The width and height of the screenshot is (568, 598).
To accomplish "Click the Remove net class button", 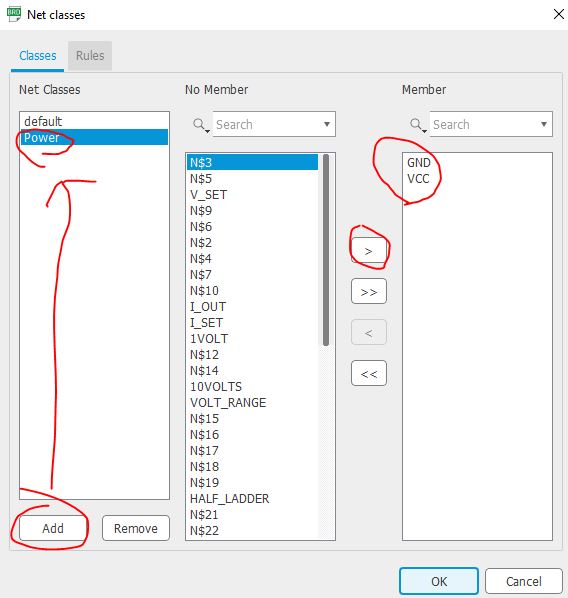I will (x=136, y=528).
